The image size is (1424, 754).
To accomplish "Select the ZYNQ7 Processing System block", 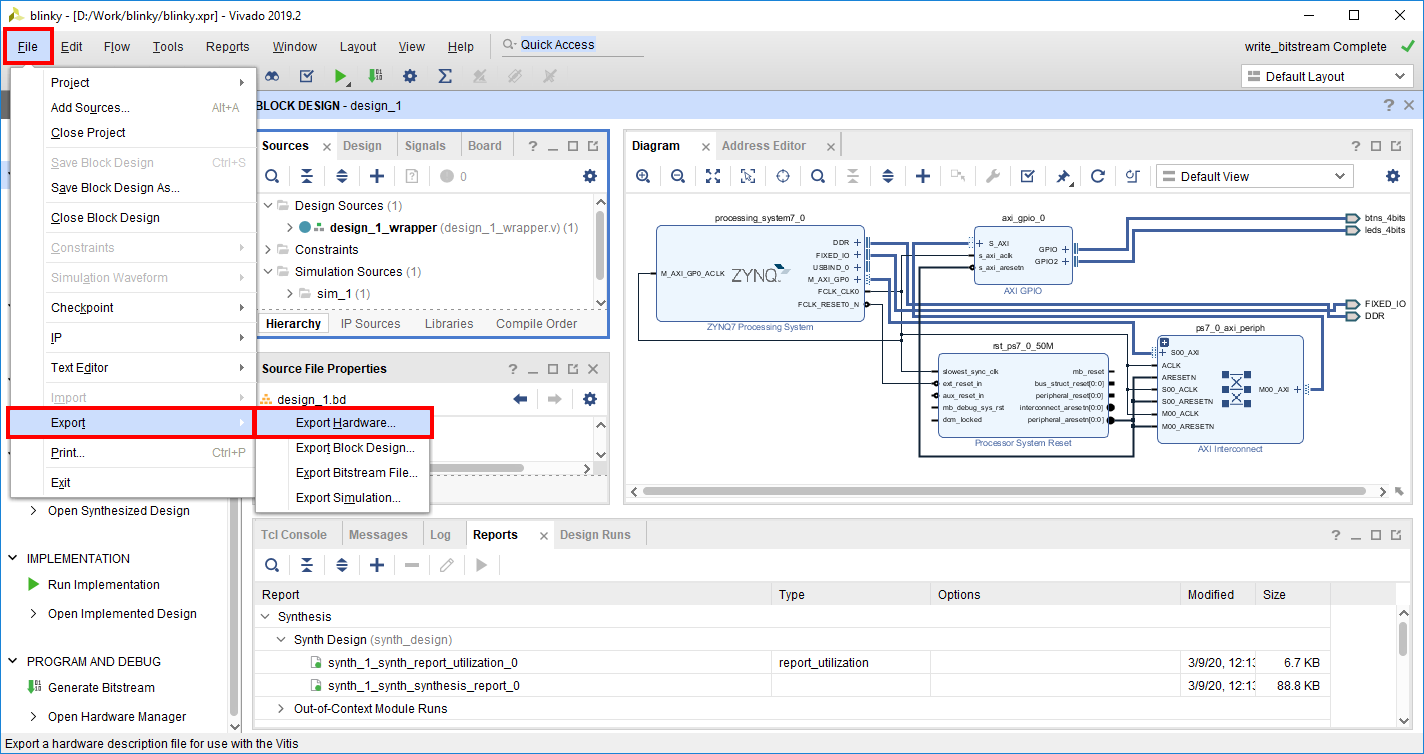I will [760, 273].
